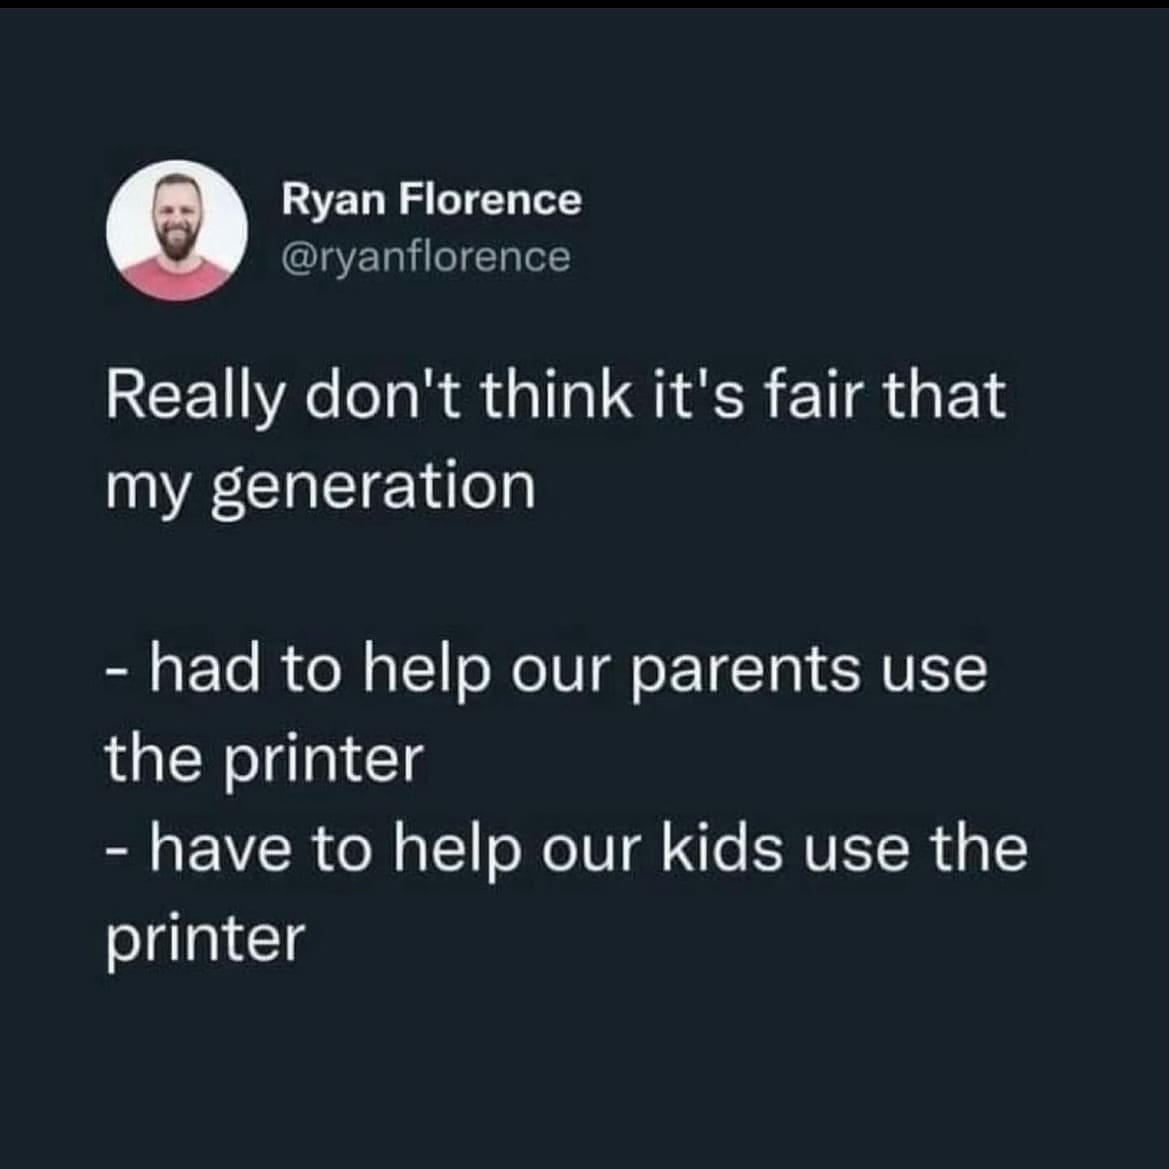Click the final word "printer" of tweet
The width and height of the screenshot is (1169, 1169).
pos(205,940)
